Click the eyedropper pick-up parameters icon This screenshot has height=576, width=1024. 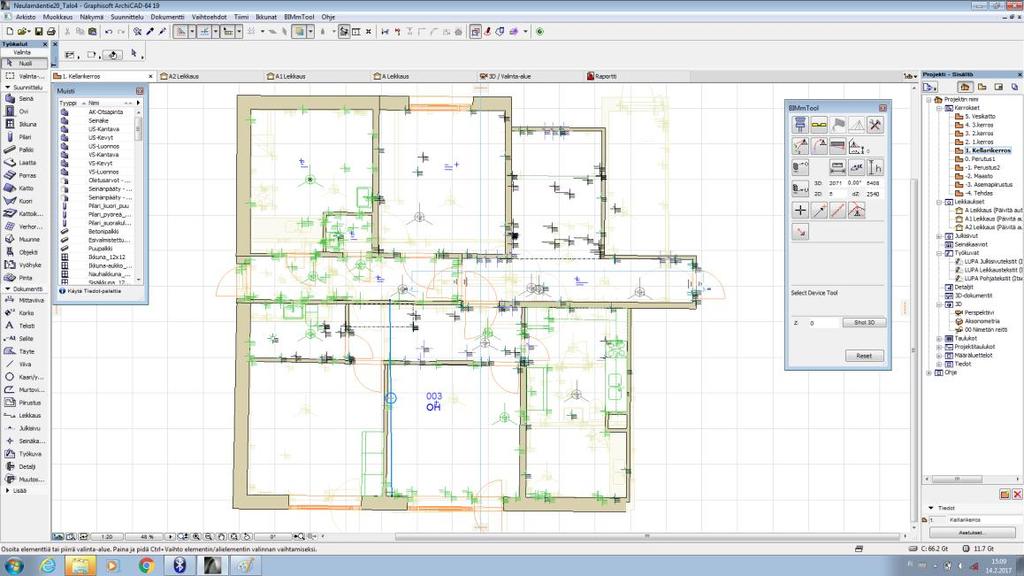pyautogui.click(x=150, y=31)
